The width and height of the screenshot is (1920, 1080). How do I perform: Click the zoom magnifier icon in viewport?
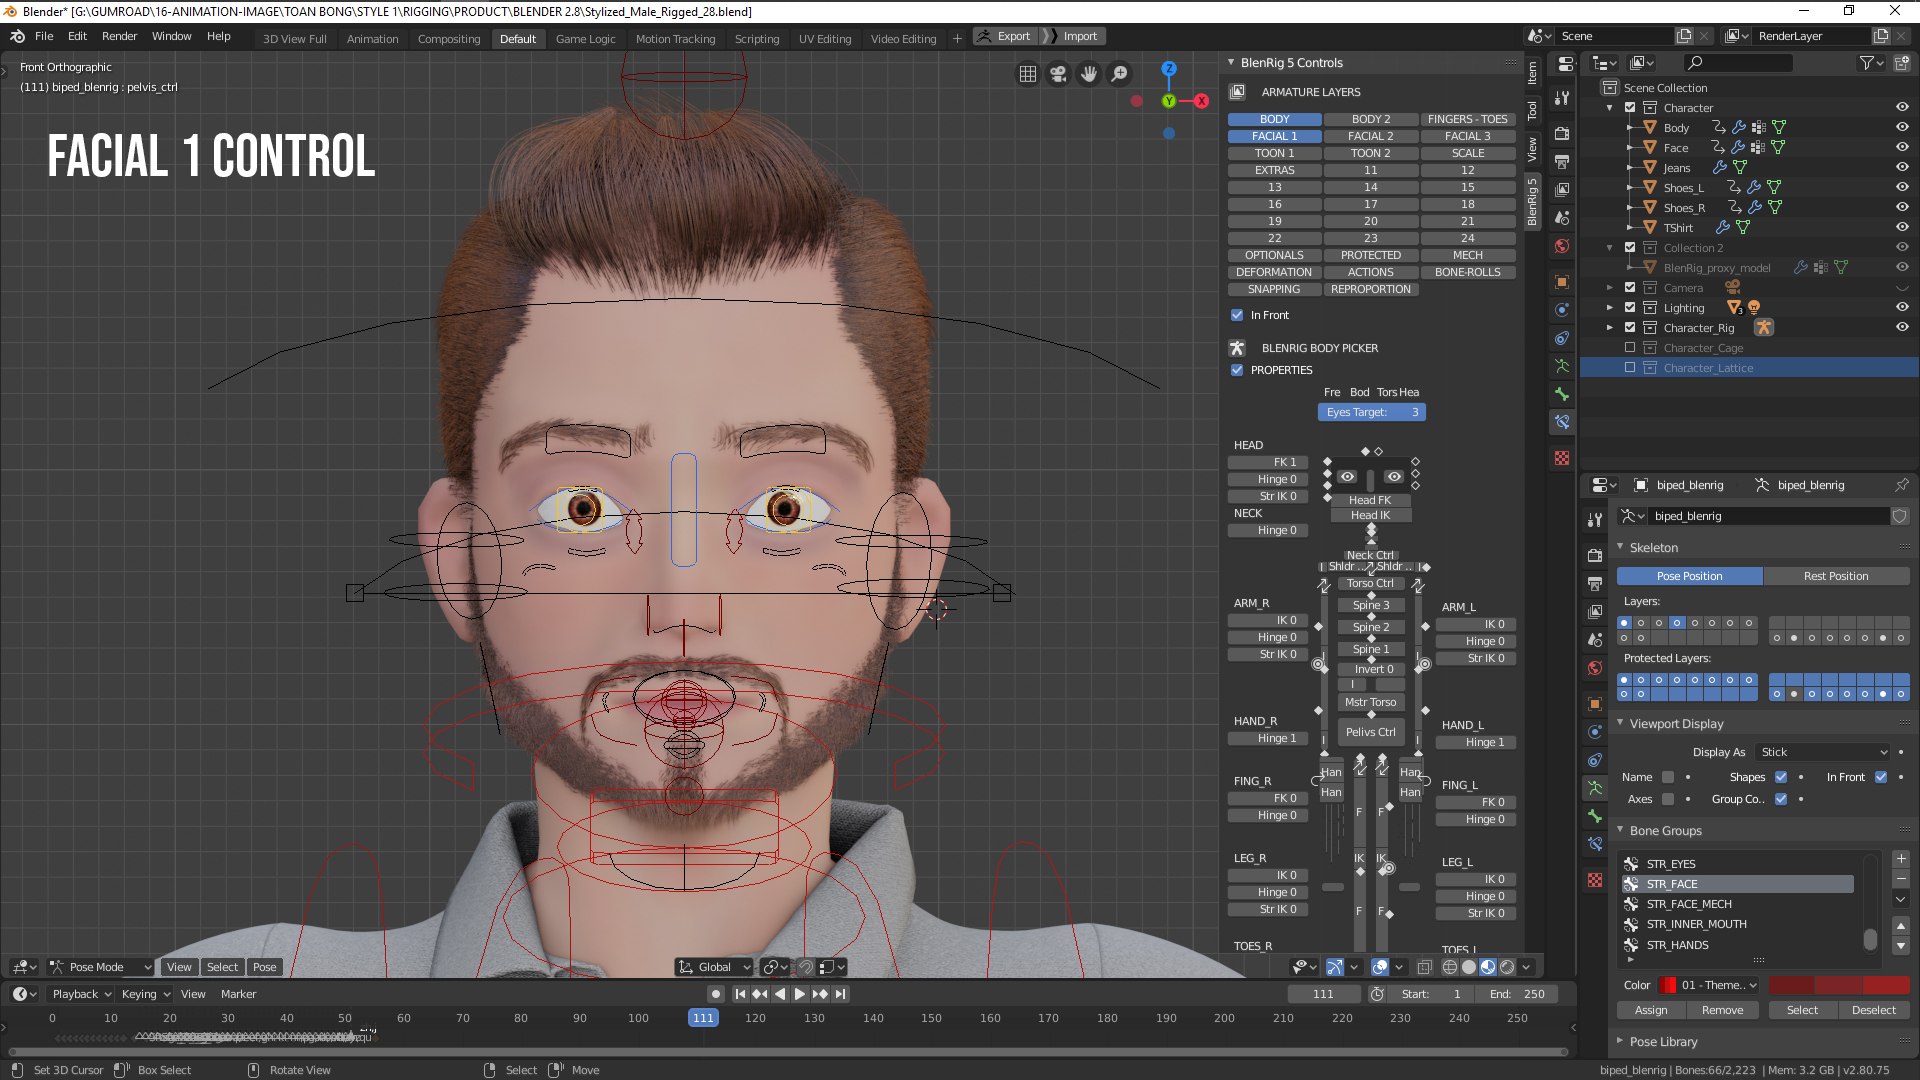point(1120,74)
